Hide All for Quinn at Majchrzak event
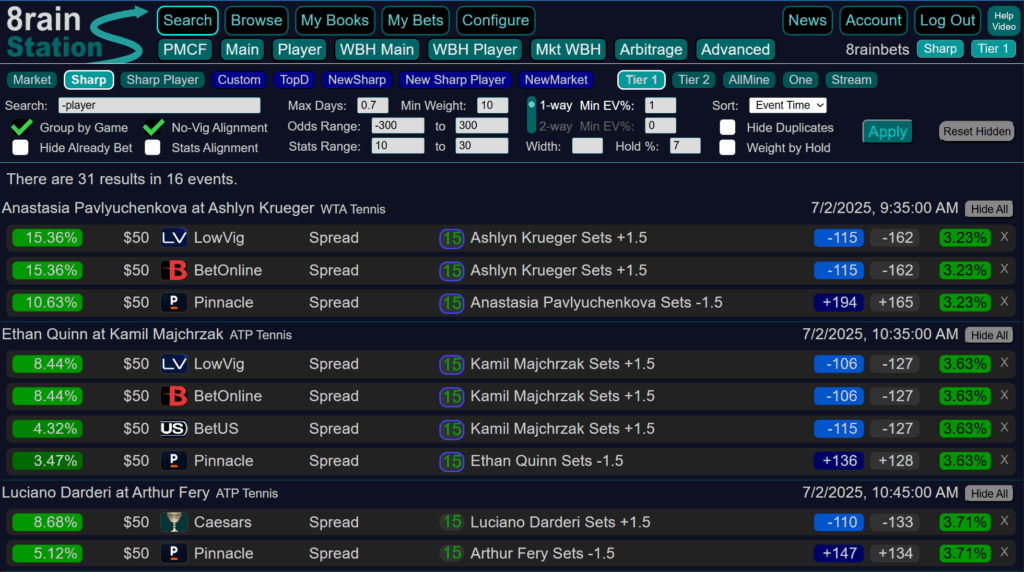 [989, 335]
